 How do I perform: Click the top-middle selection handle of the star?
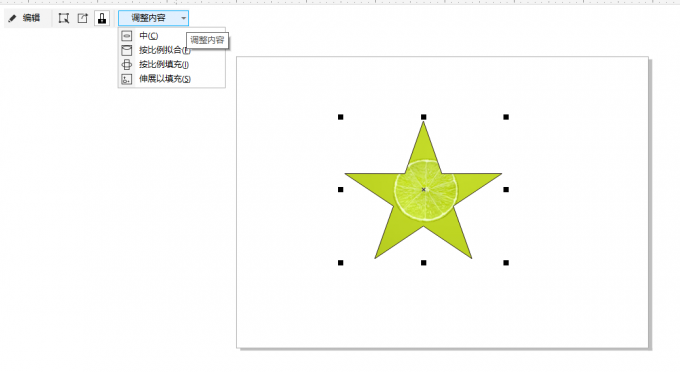click(424, 117)
